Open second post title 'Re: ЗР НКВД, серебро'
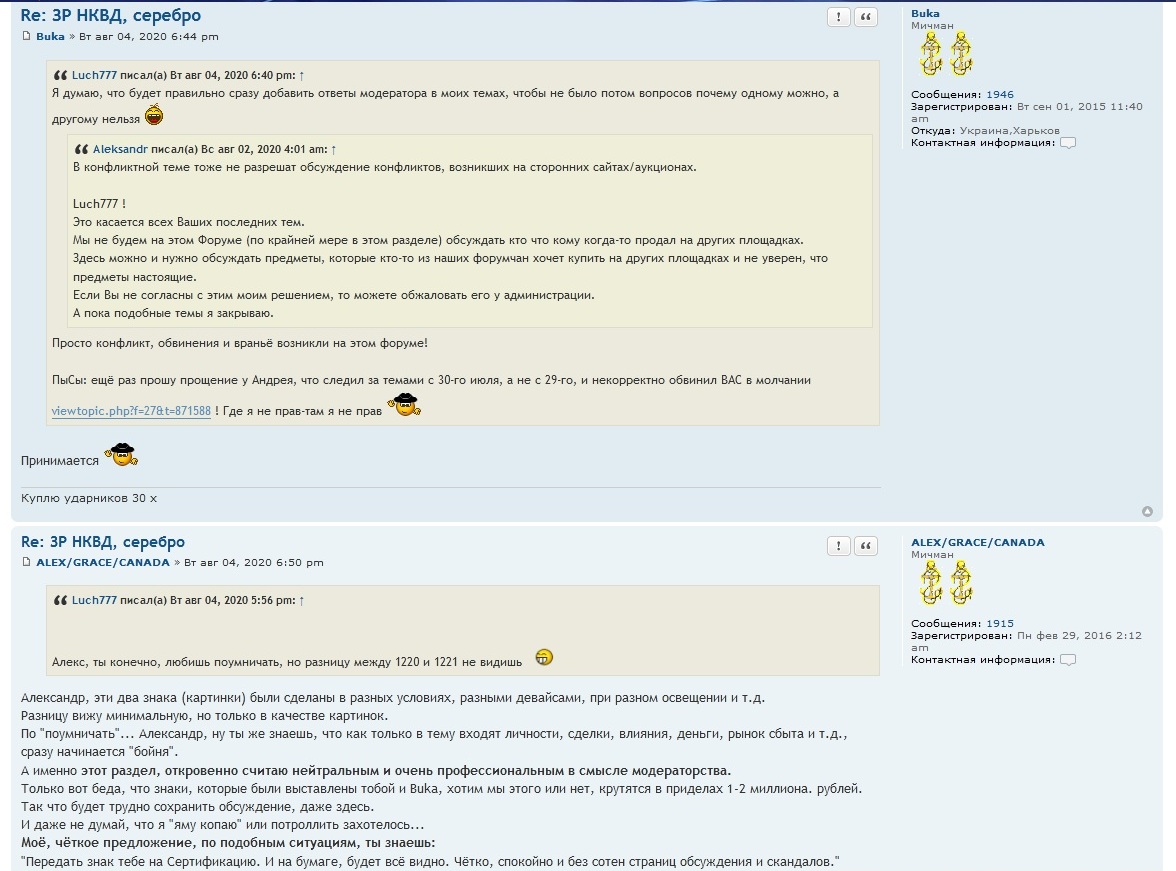The image size is (1176, 871). [x=102, y=542]
